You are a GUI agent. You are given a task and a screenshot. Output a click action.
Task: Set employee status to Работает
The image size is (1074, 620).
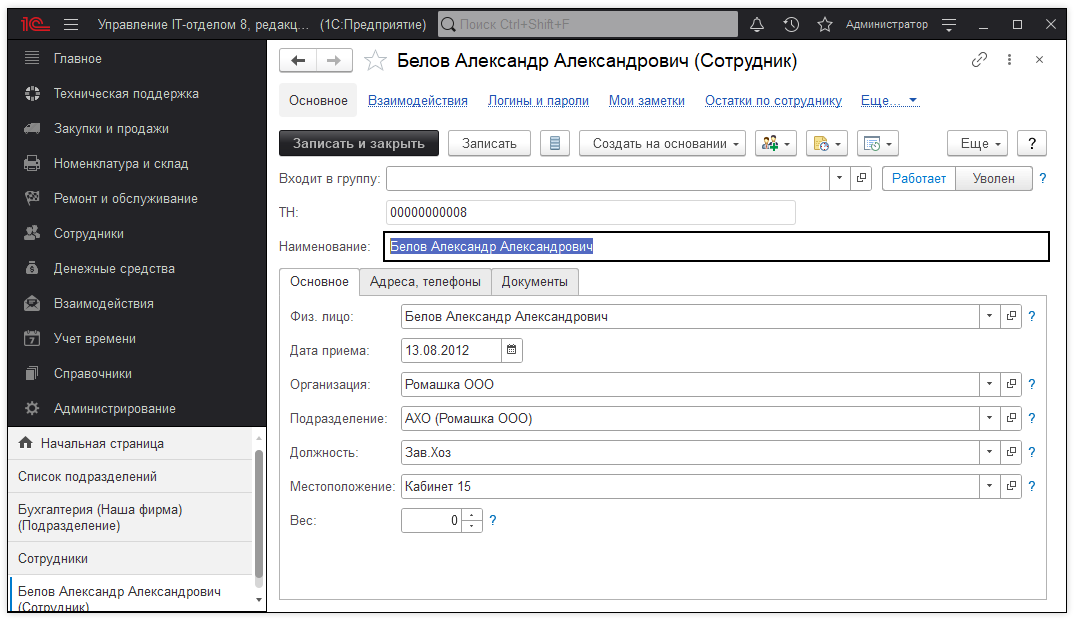point(919,178)
